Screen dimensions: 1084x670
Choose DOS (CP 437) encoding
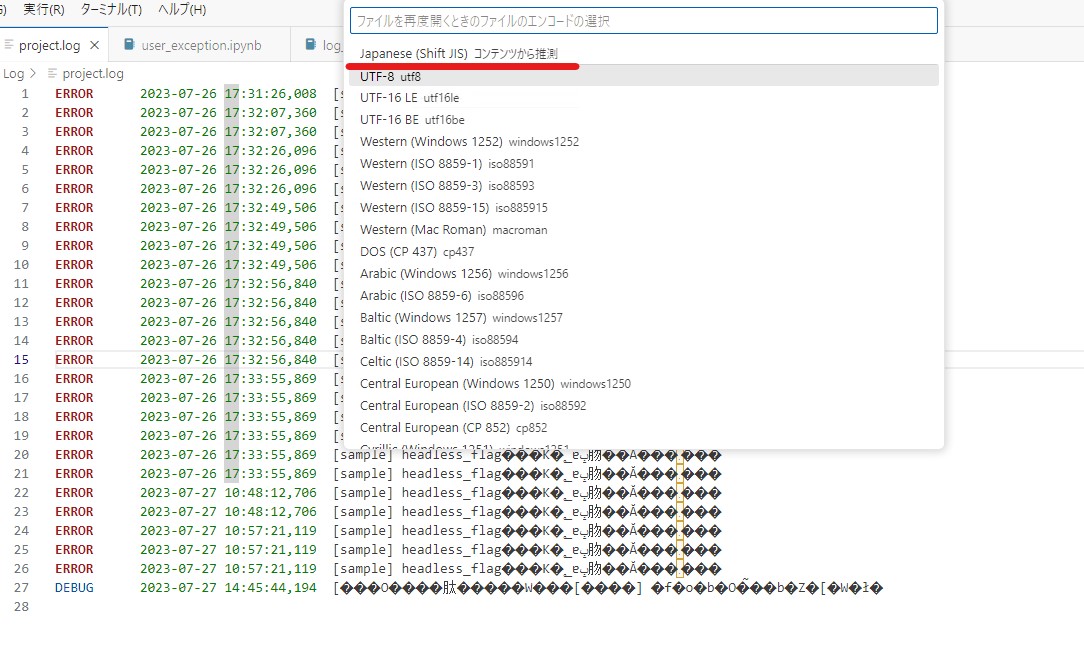pyautogui.click(x=417, y=252)
